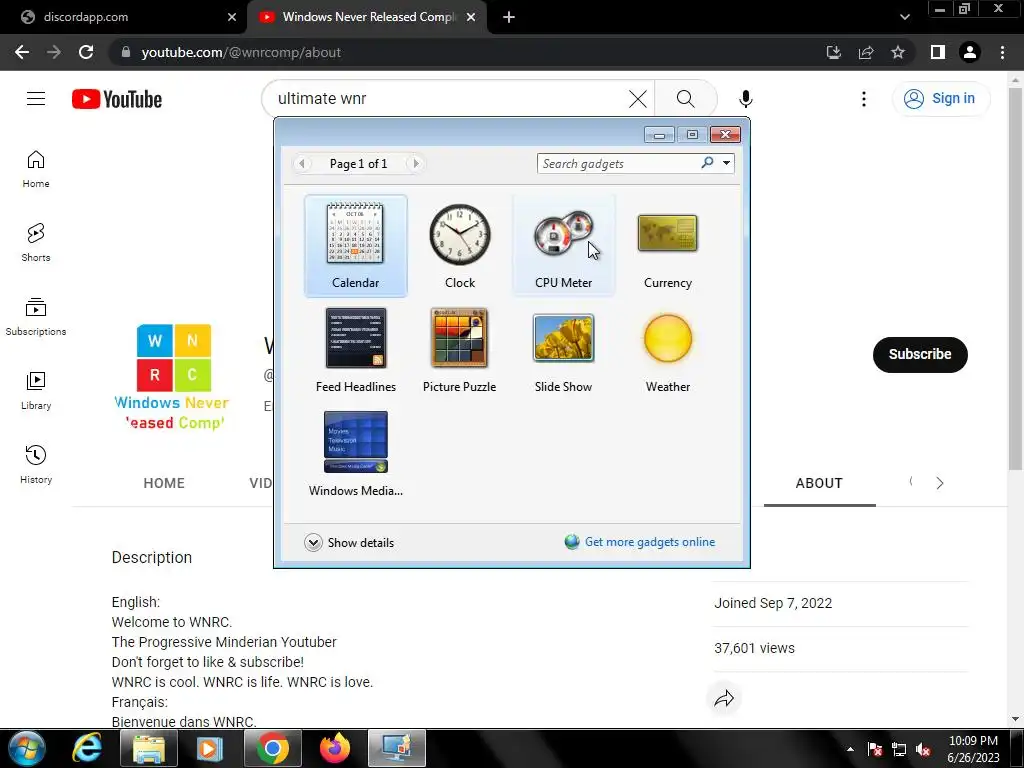Open Shorts in YouTube sidebar

36,243
